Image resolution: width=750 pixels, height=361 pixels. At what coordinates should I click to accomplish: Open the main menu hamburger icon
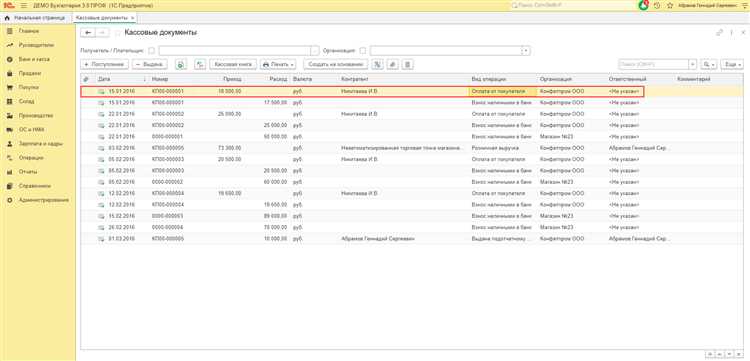tap(24, 5)
